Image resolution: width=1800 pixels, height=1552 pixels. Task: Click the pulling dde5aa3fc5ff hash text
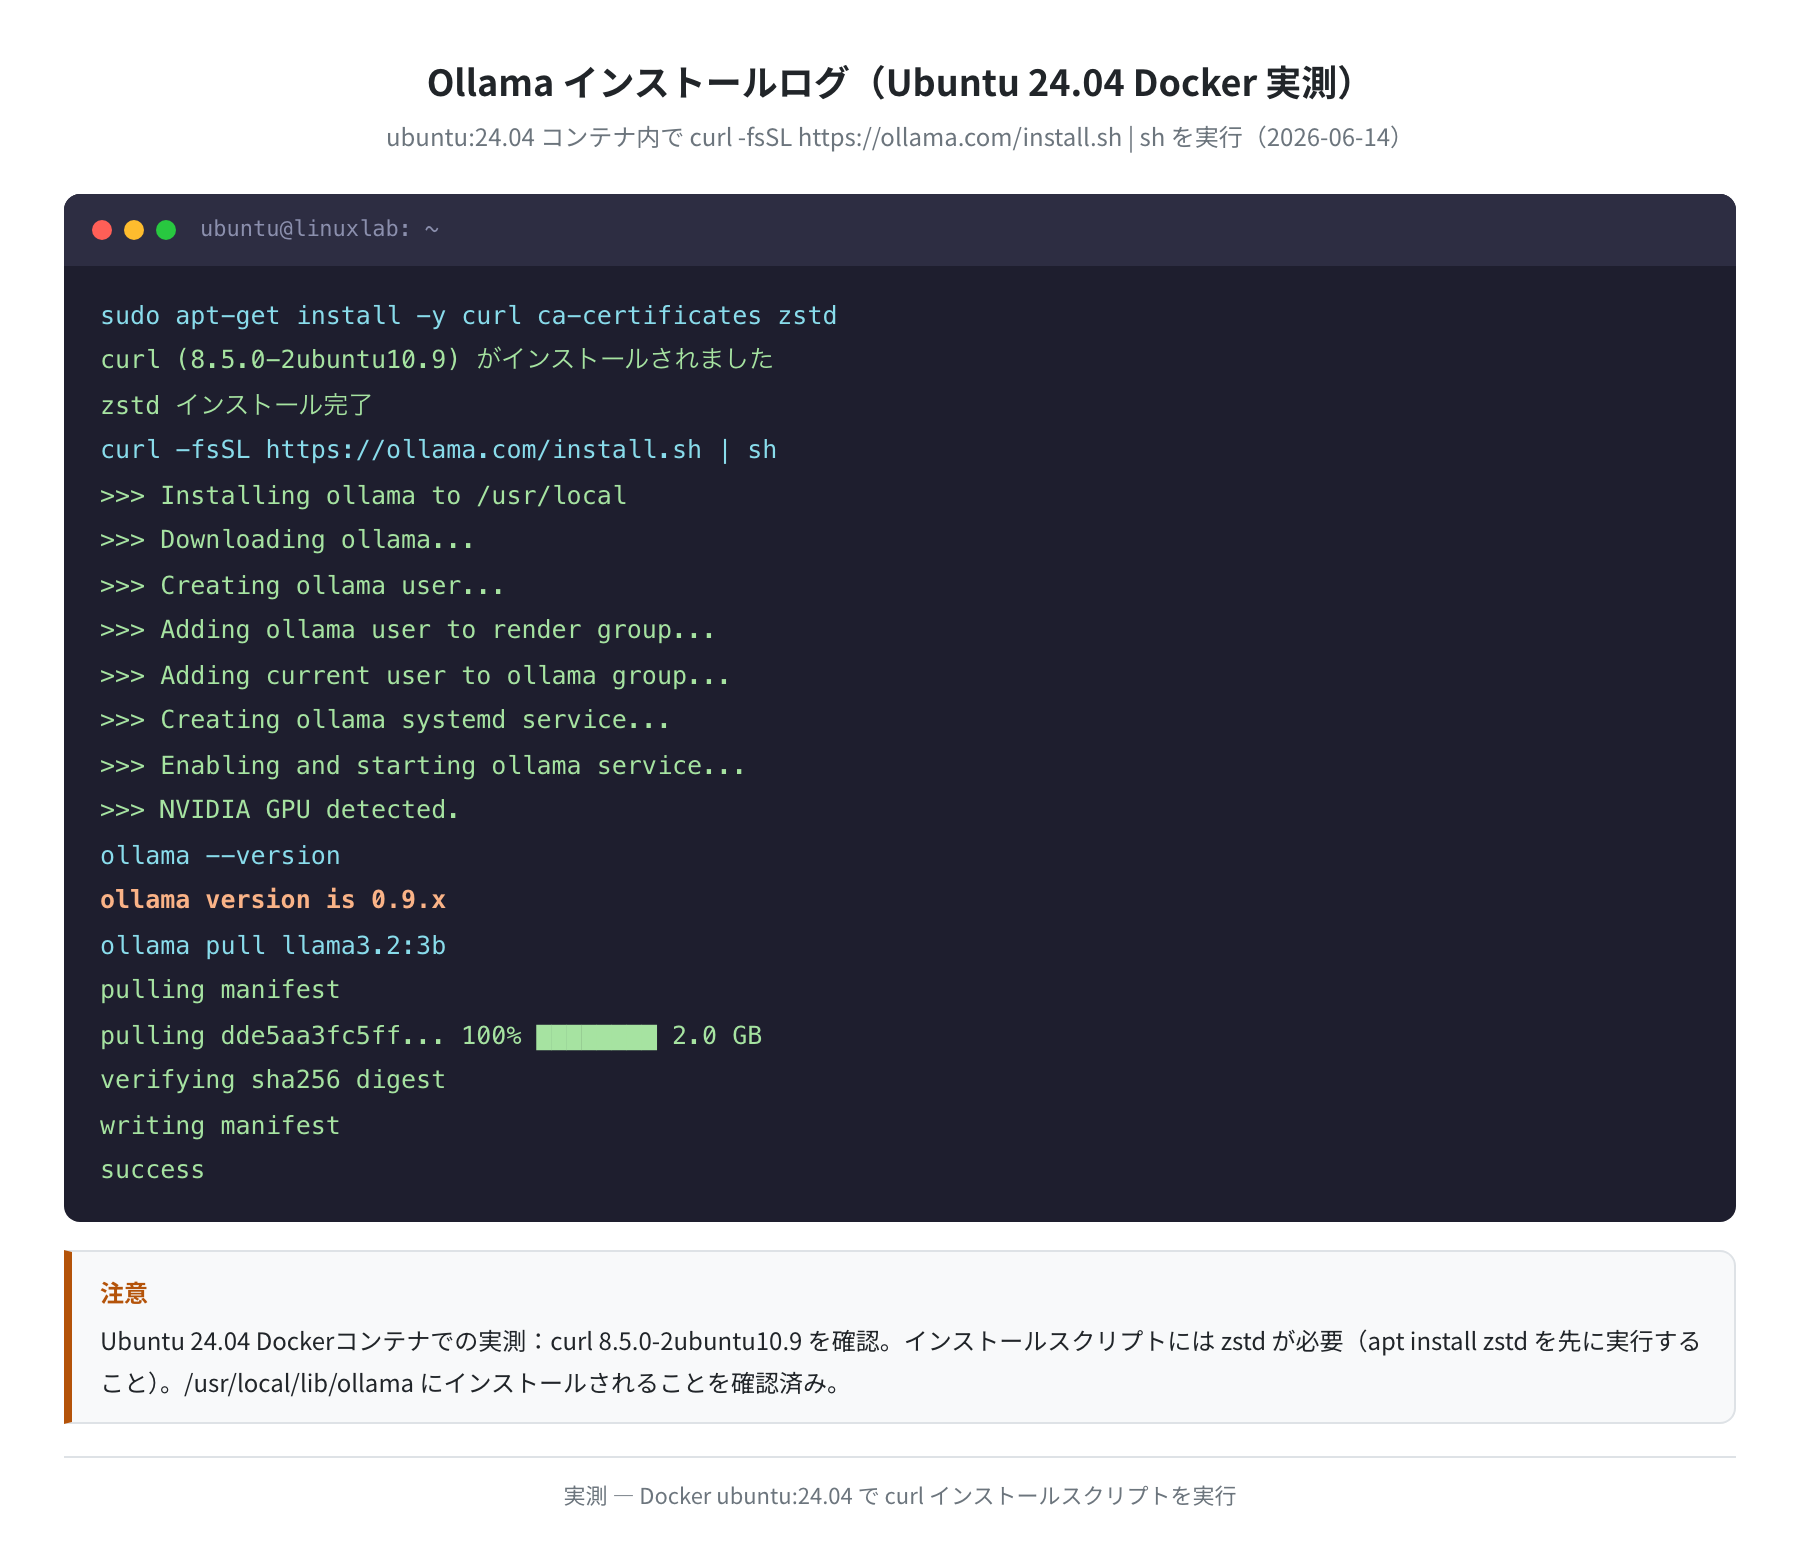(x=272, y=1036)
